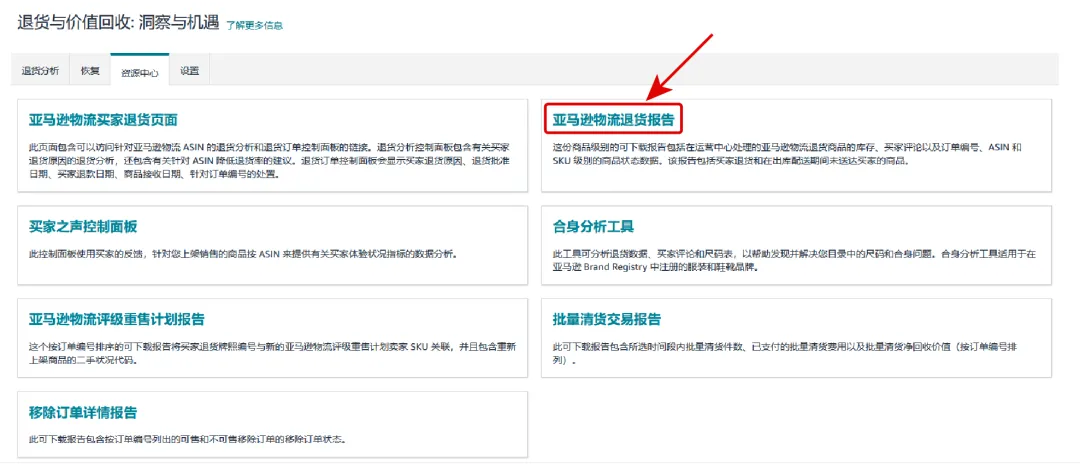Open 移除订单详情报告 link
The width and height of the screenshot is (1080, 472).
[83, 413]
